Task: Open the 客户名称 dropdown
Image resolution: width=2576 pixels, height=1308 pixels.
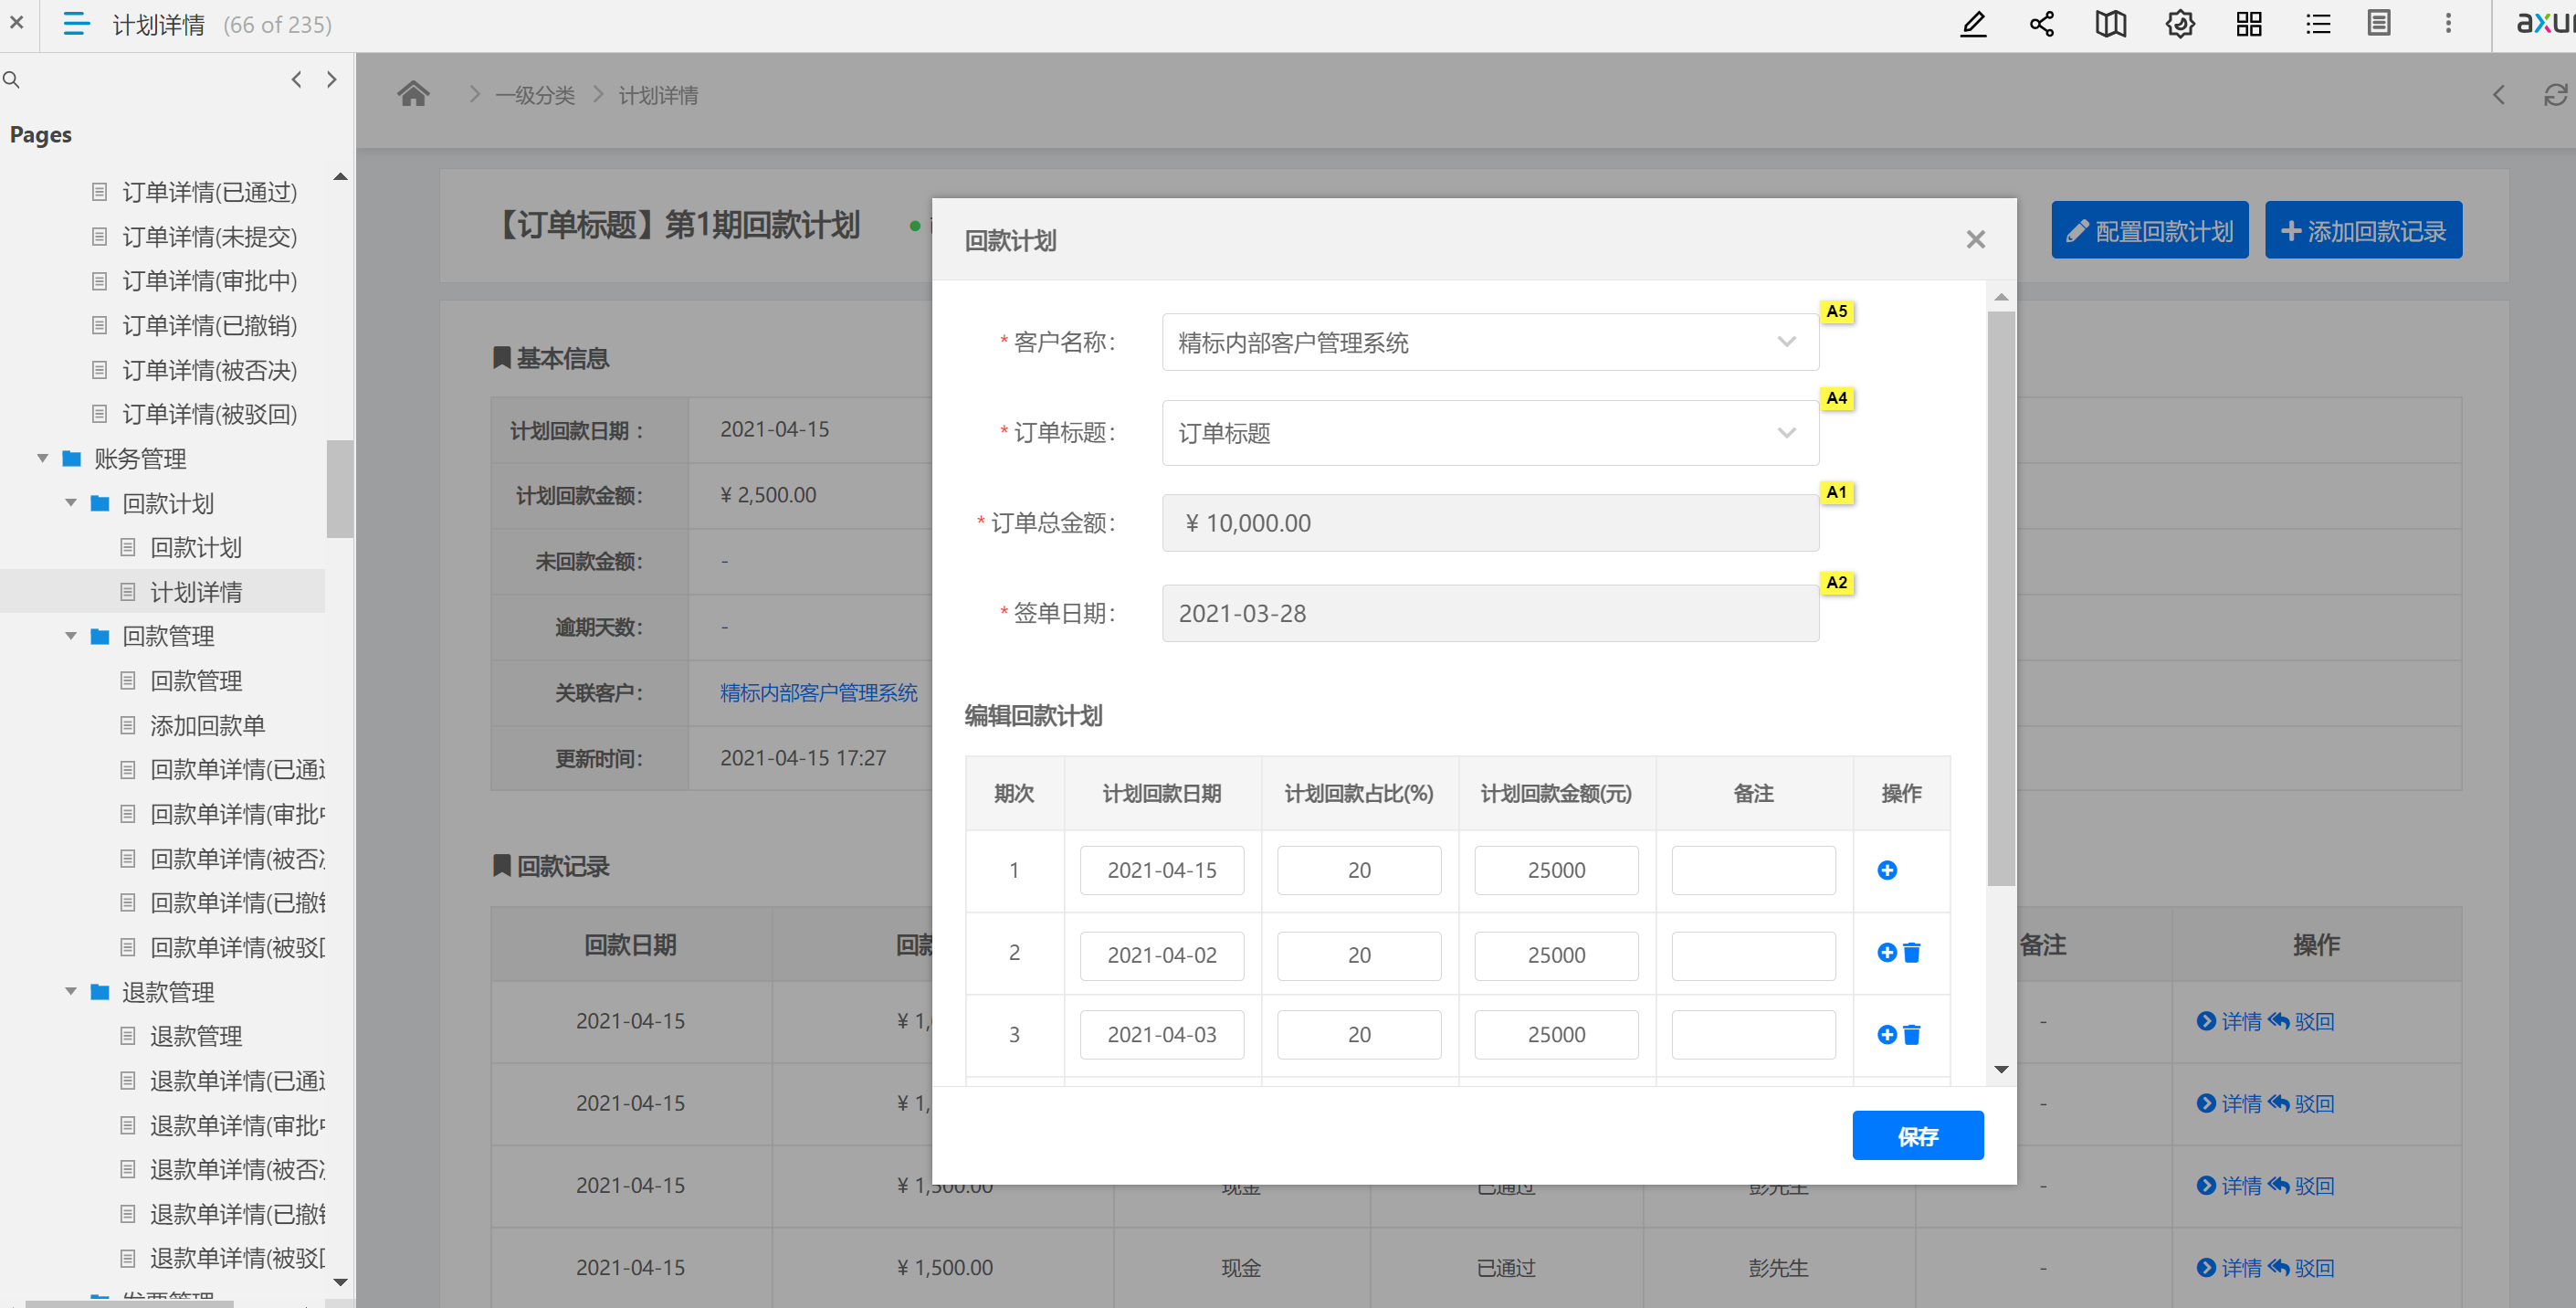Action: coord(1490,342)
